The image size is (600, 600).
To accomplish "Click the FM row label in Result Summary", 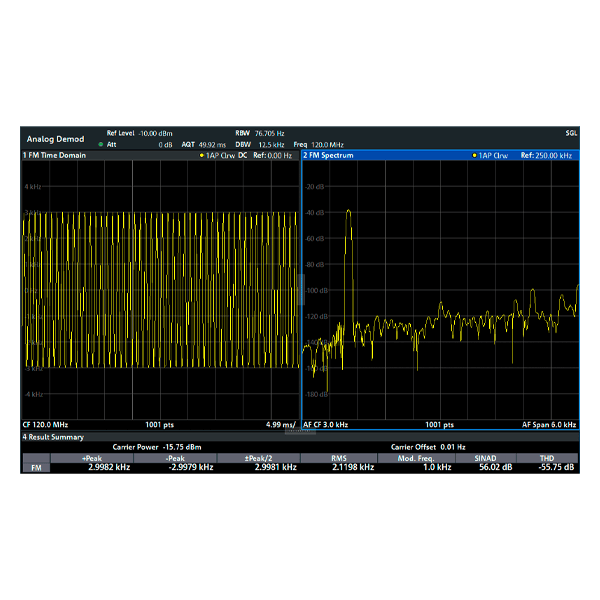I will click(x=37, y=467).
